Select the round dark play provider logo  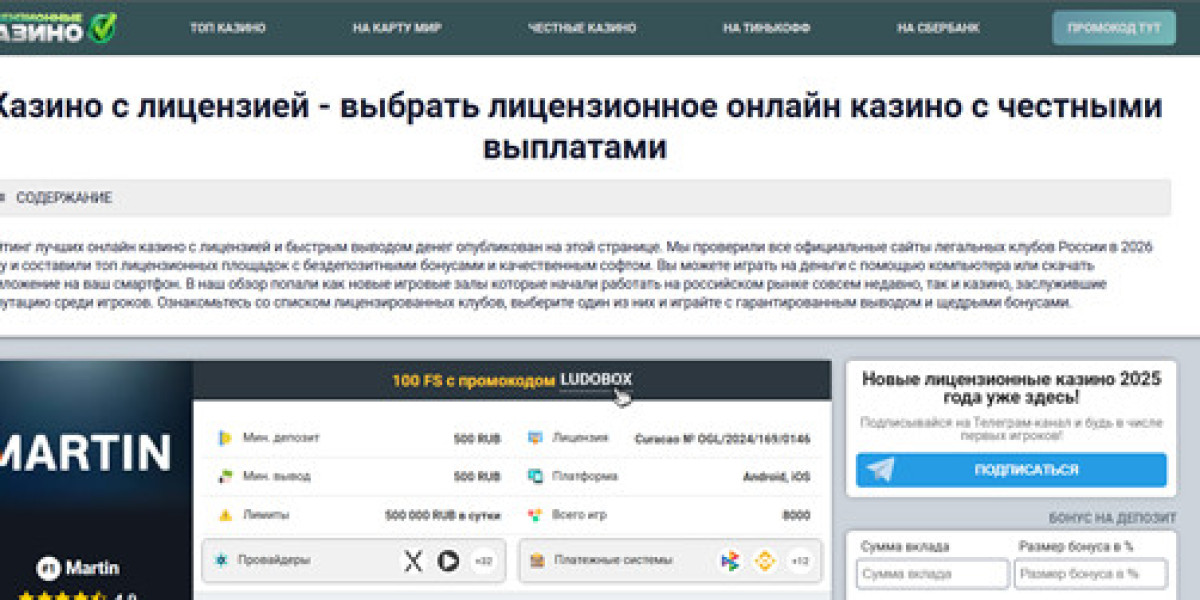pos(448,560)
